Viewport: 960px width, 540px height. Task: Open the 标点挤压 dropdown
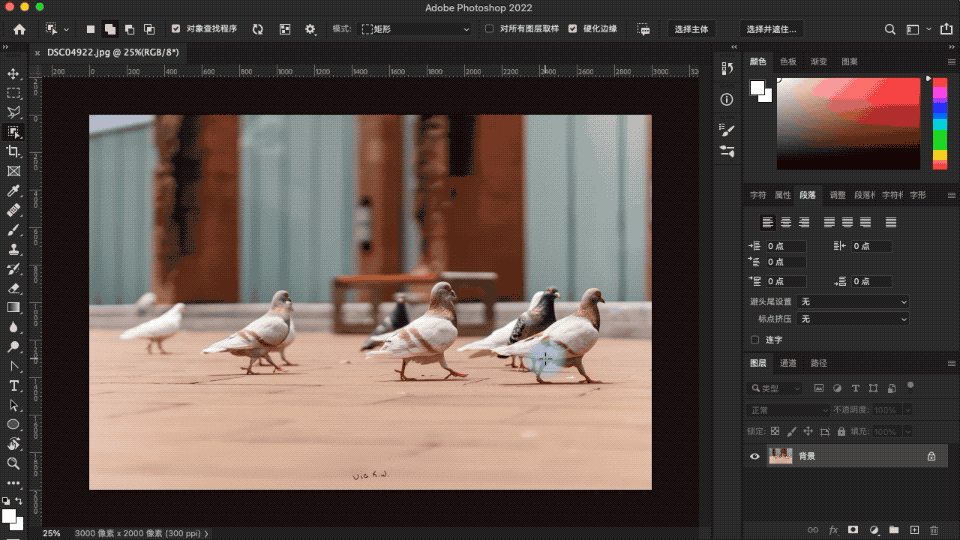pos(853,318)
